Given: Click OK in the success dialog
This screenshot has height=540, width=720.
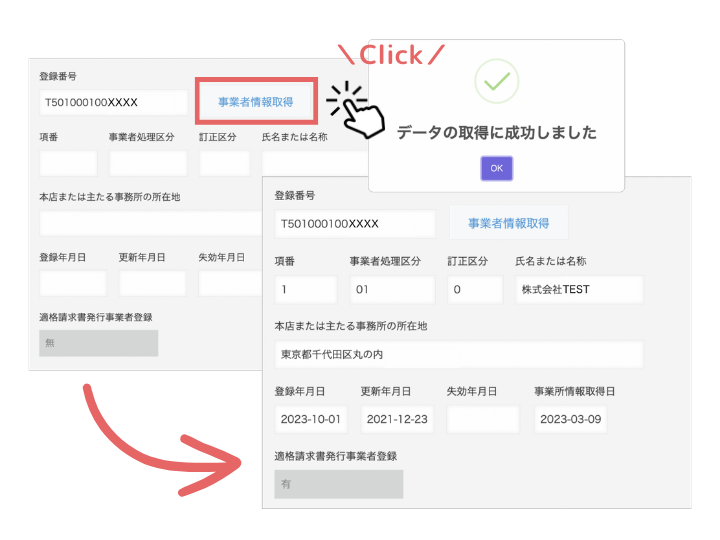Looking at the screenshot, I should tap(496, 169).
